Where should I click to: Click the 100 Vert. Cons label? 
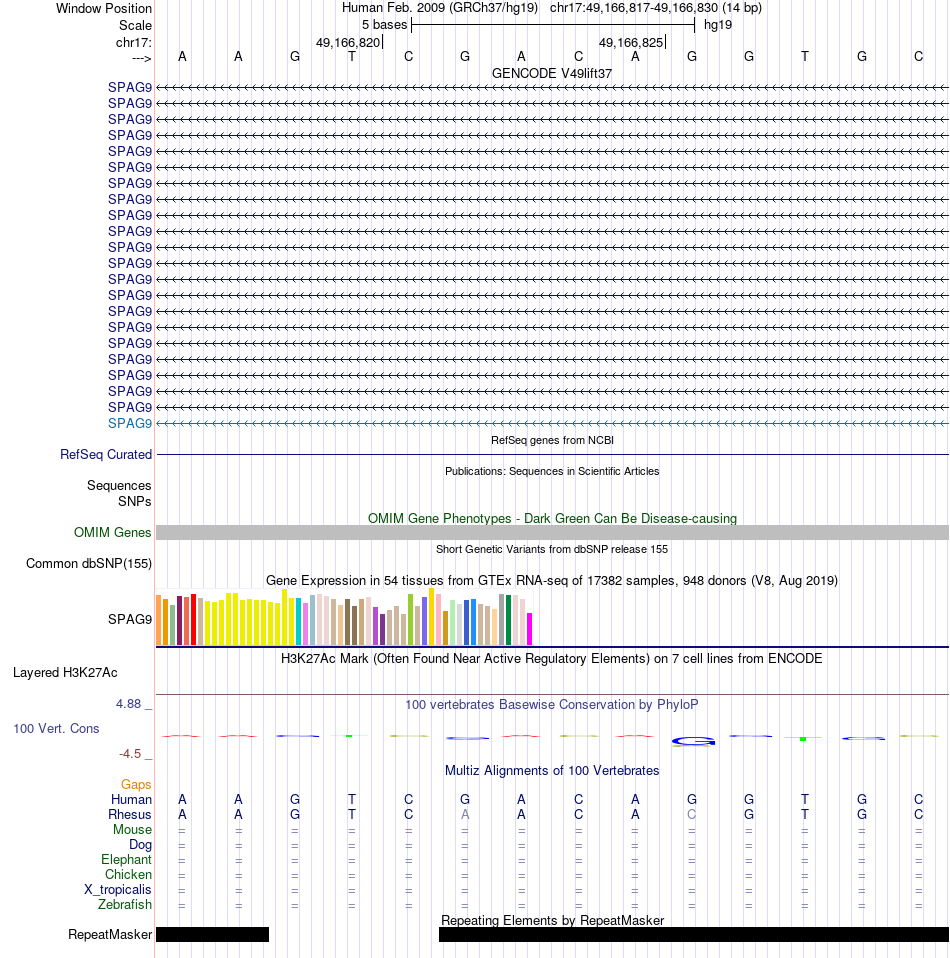pyautogui.click(x=56, y=729)
